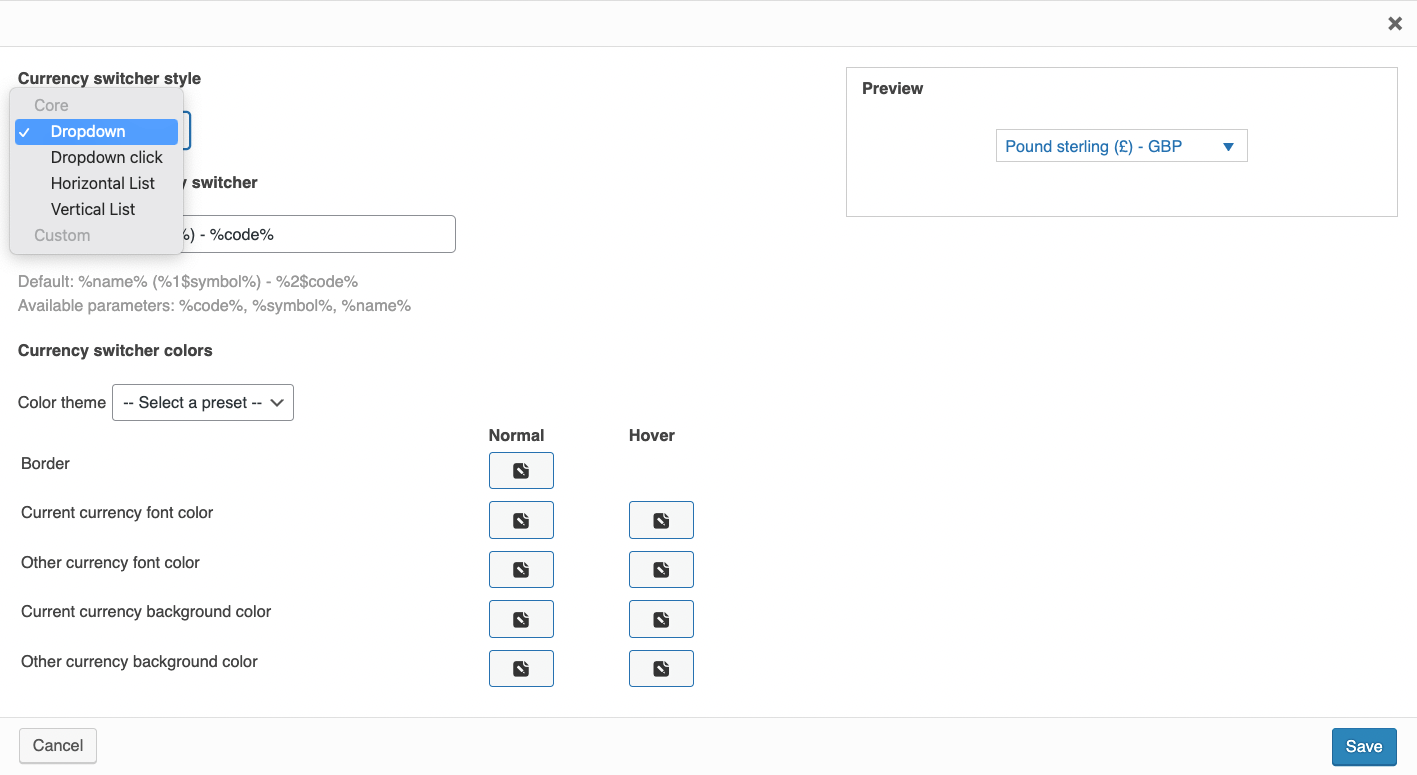Open the normal background color picker for other currency
Screen dimensions: 1417x775
521,668
